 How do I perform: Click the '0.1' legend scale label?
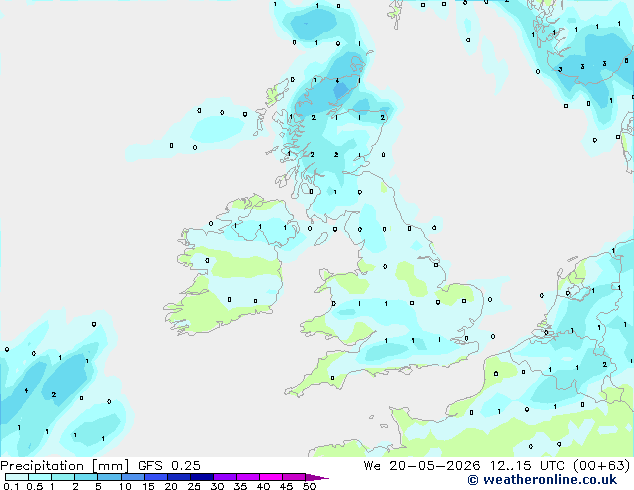coord(11,486)
